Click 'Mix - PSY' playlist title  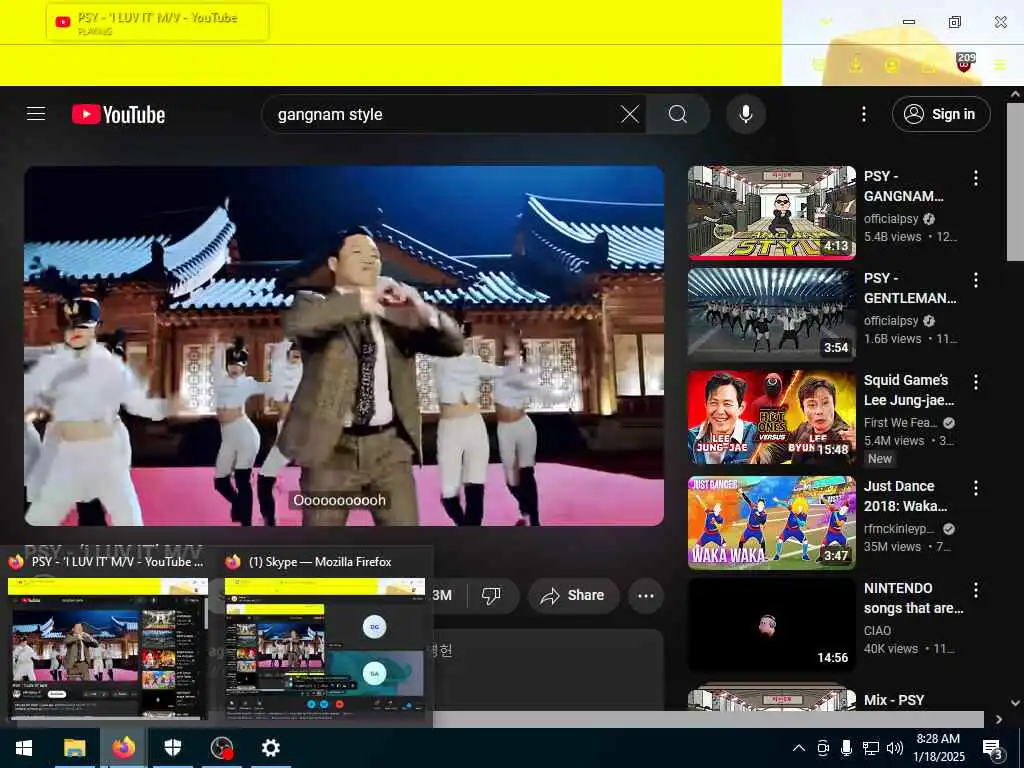point(894,700)
